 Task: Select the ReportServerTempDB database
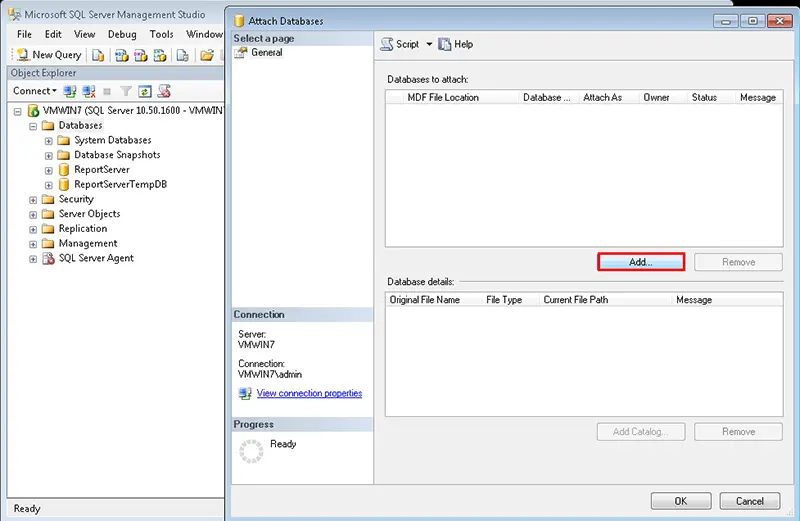120,185
